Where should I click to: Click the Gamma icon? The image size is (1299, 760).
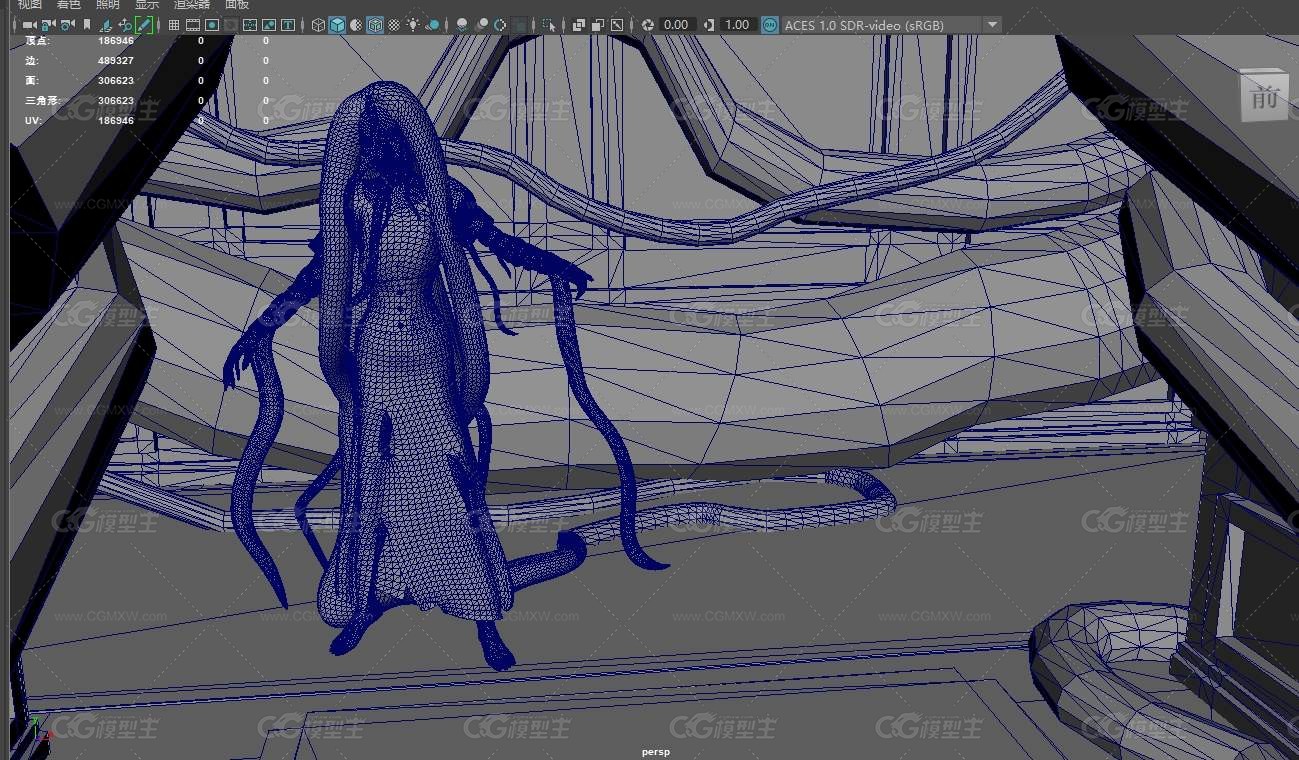(x=709, y=25)
